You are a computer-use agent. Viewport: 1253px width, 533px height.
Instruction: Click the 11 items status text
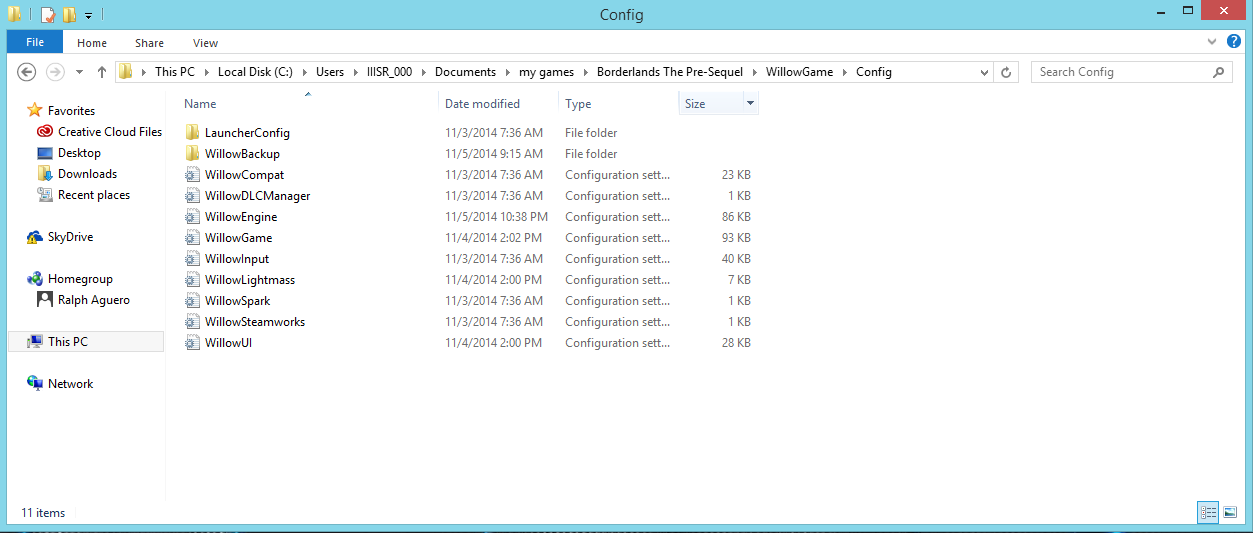43,513
